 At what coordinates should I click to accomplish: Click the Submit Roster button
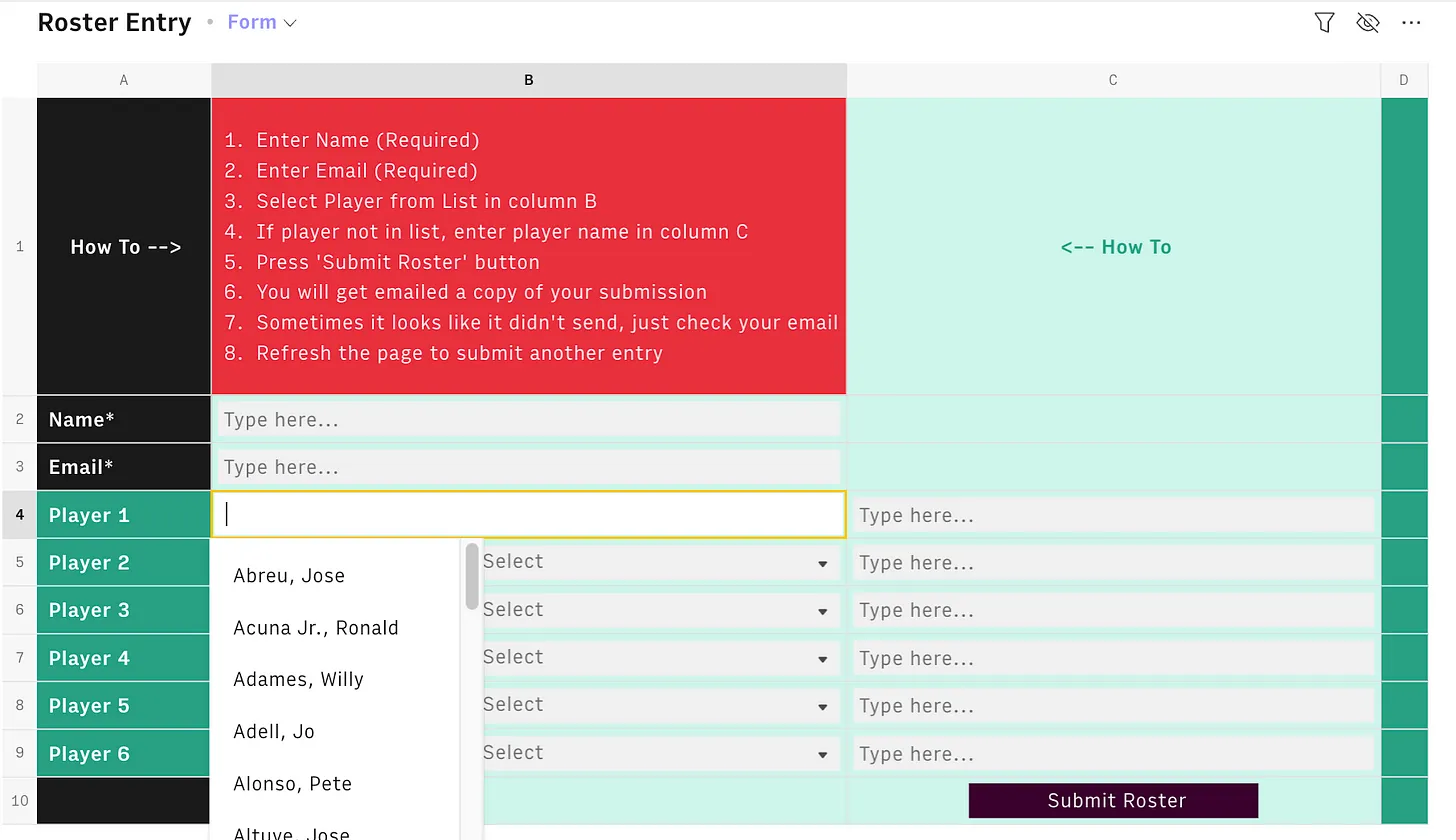(1113, 800)
